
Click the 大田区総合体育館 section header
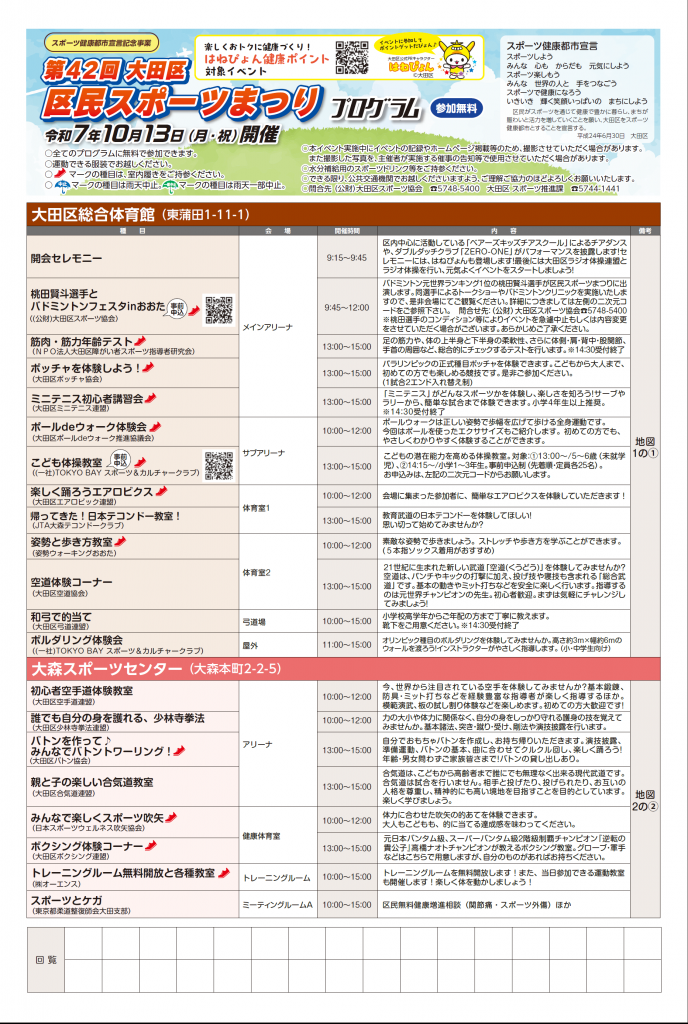[x=343, y=216]
